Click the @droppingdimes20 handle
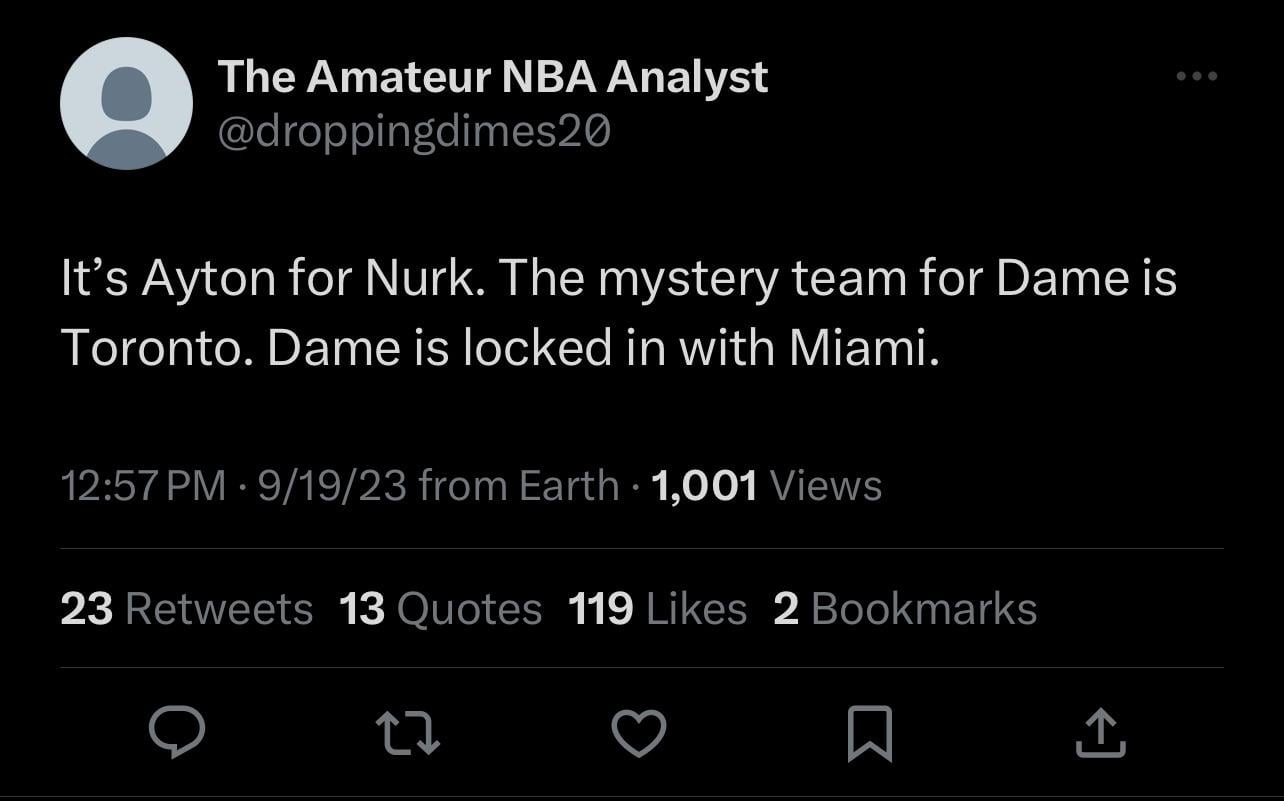Viewport: 1284px width, 801px height. coord(413,131)
